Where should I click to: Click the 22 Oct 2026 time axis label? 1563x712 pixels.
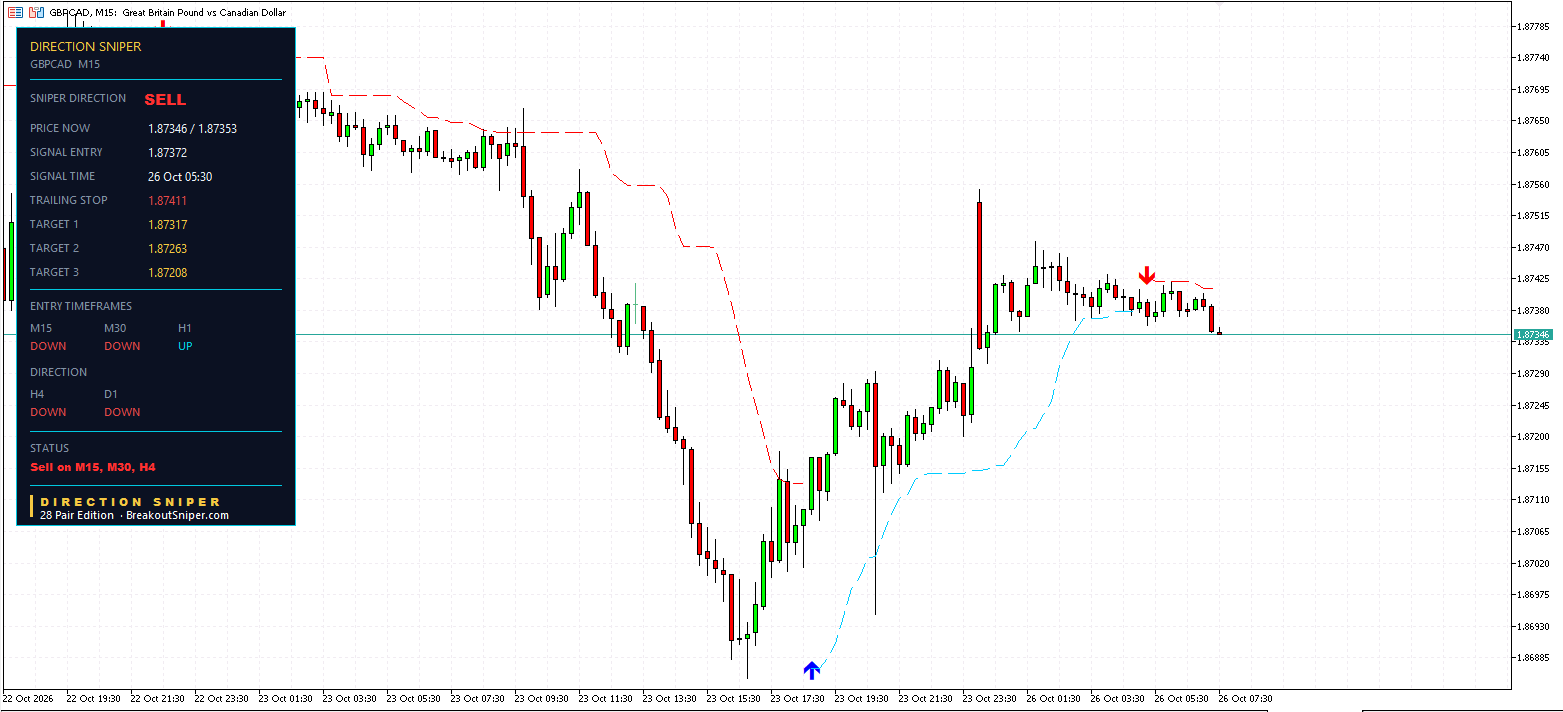pyautogui.click(x=27, y=698)
